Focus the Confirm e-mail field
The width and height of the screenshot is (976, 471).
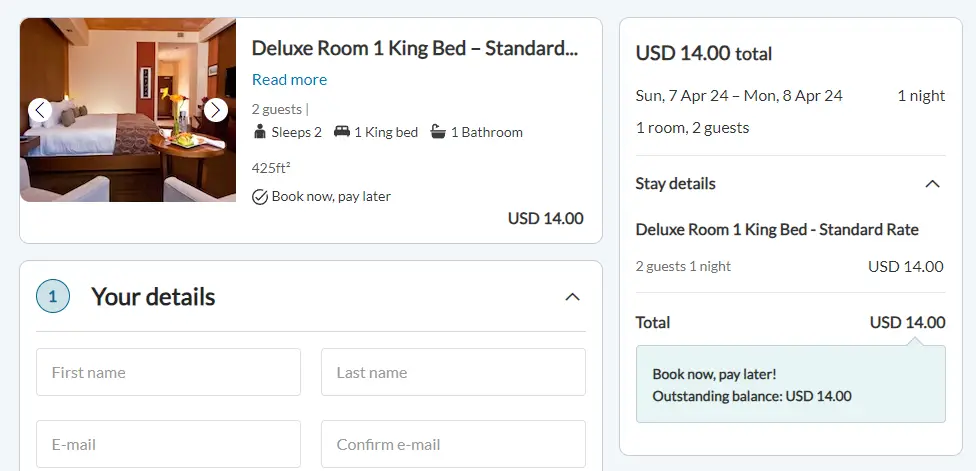coord(453,444)
